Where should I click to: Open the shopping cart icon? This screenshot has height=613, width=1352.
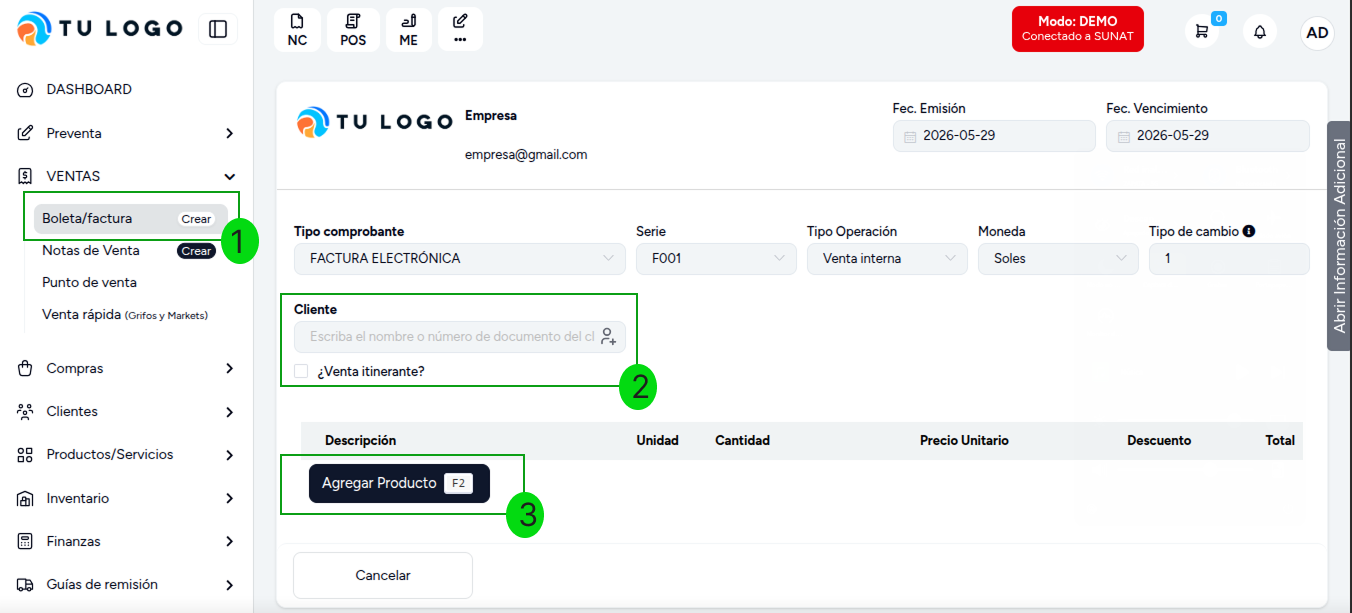[1202, 32]
